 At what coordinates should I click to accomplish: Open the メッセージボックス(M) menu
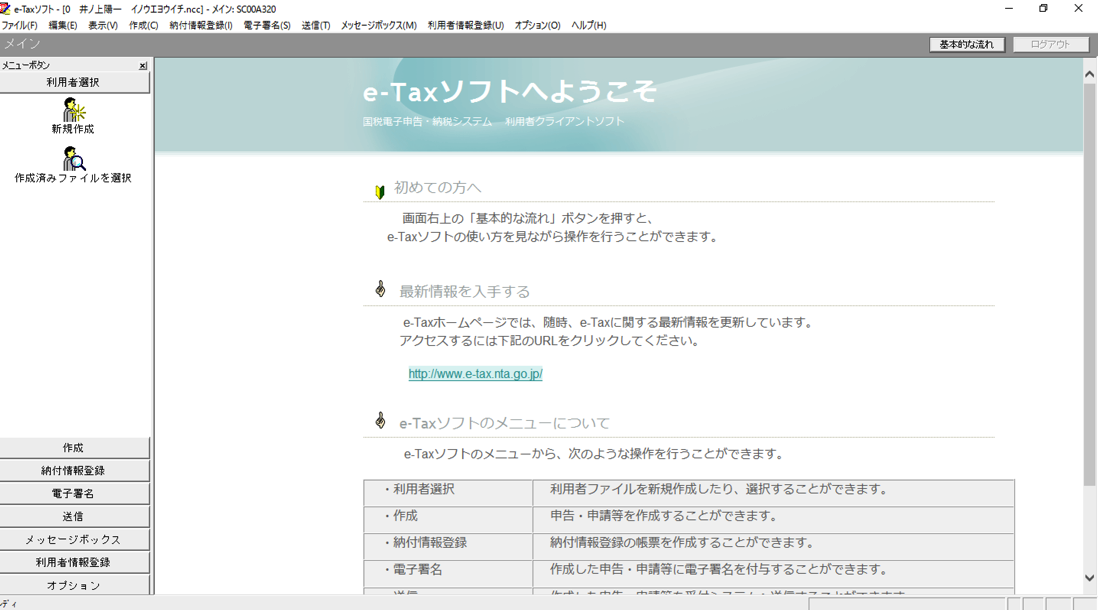tap(379, 25)
